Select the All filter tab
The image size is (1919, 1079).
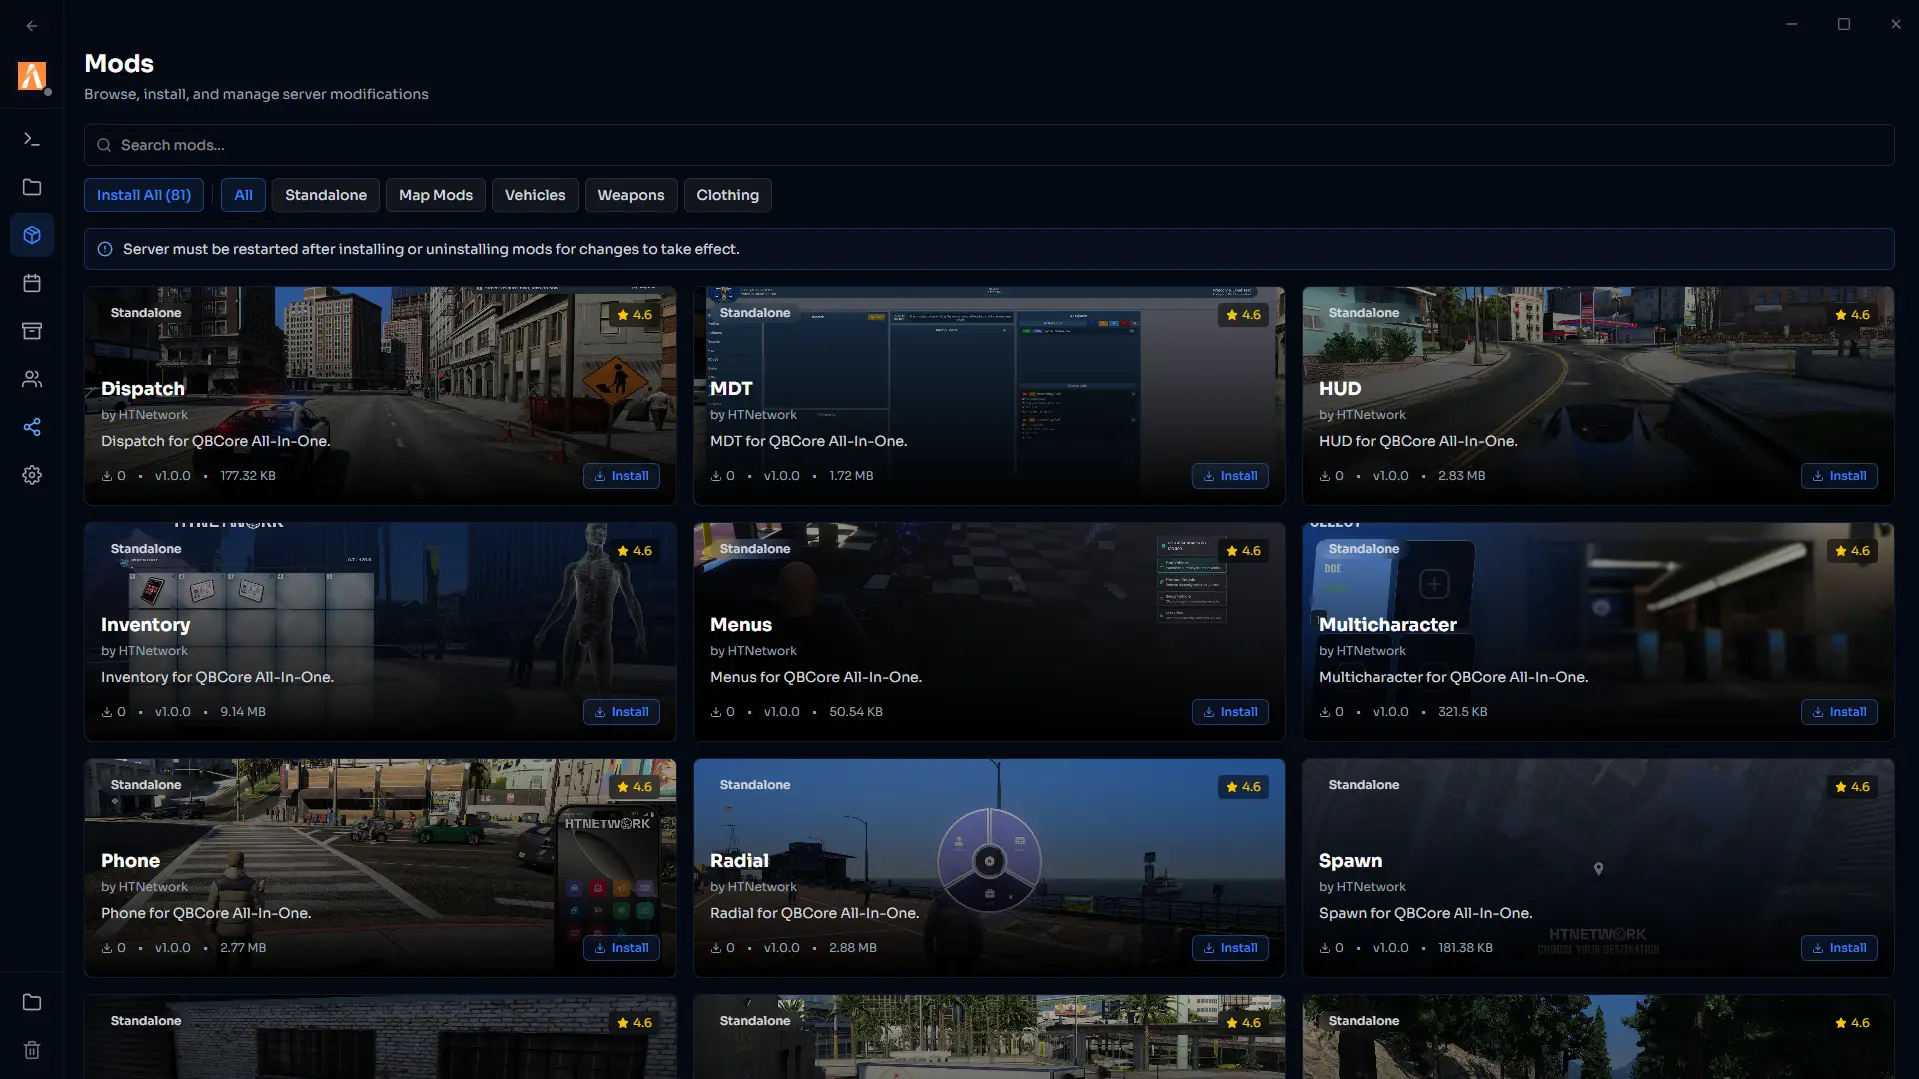243,195
